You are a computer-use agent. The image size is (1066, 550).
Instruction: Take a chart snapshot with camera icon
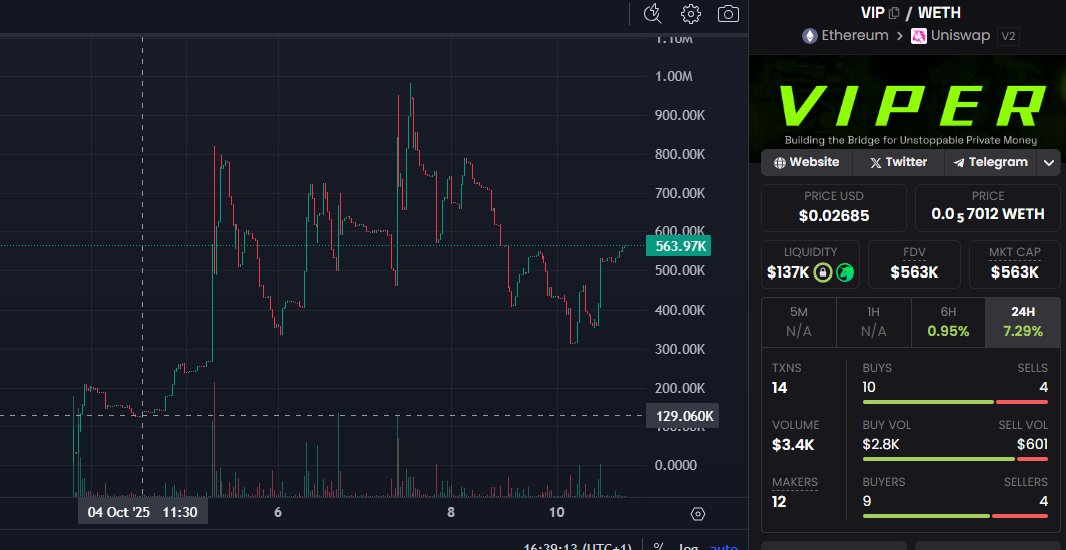tap(728, 14)
